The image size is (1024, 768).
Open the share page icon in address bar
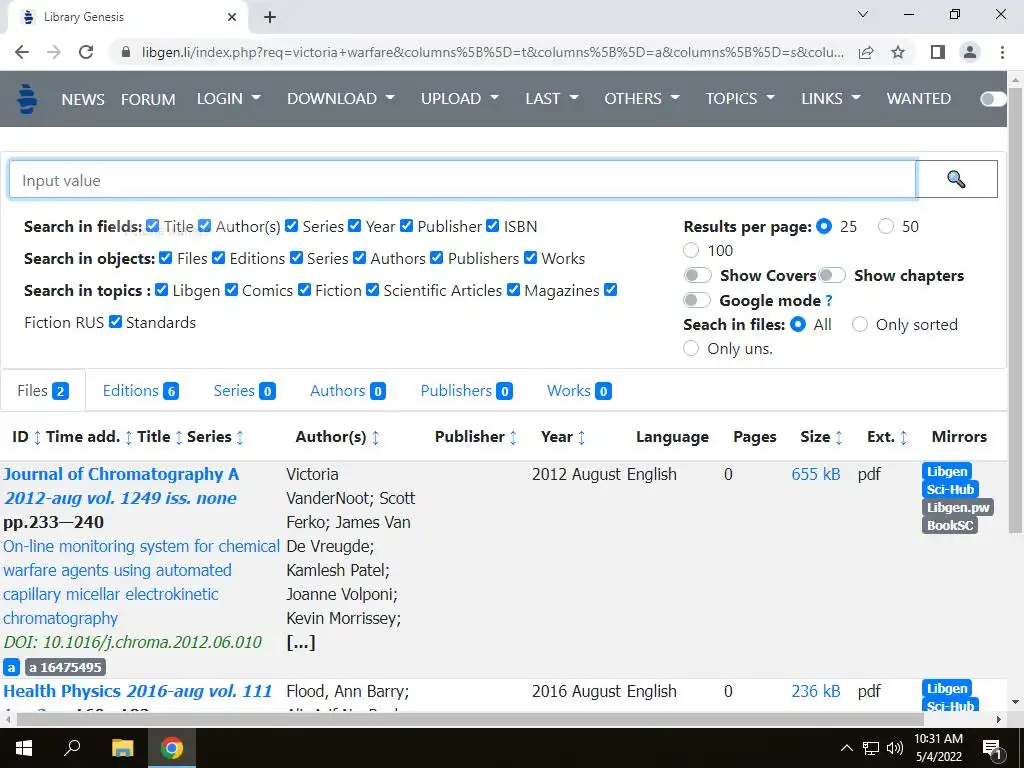[x=866, y=52]
